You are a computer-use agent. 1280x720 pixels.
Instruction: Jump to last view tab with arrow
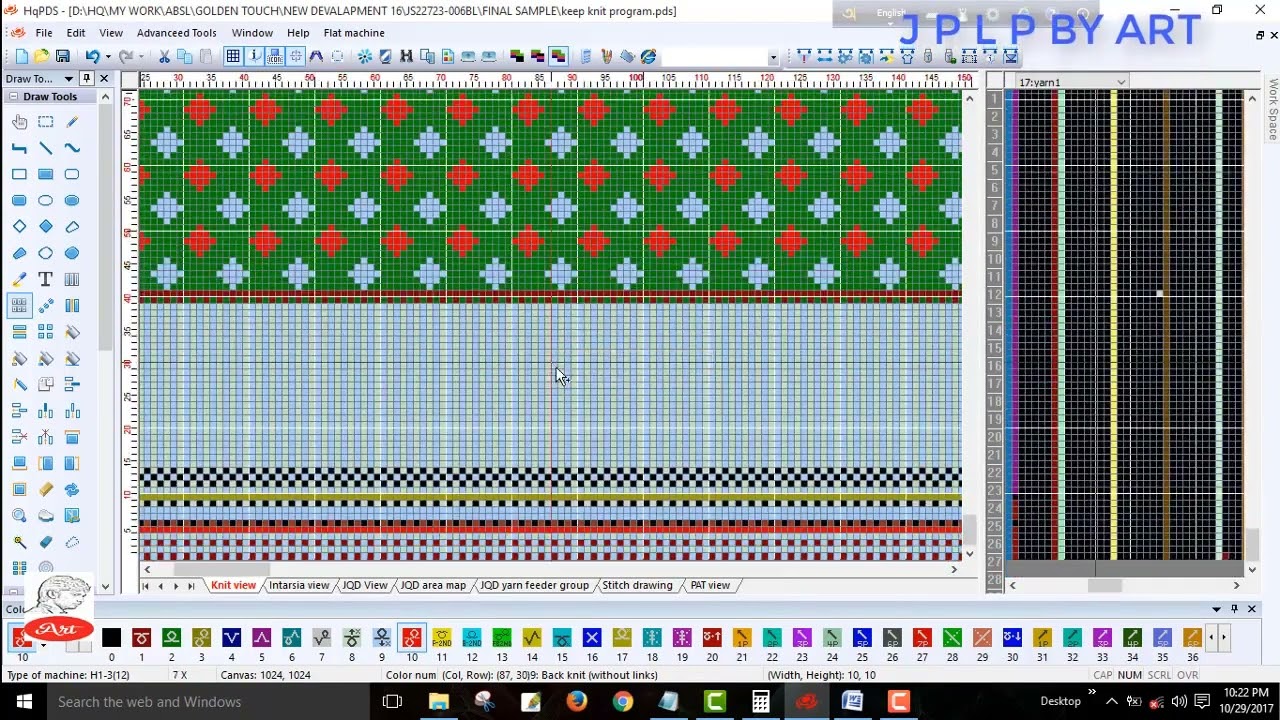tap(191, 586)
